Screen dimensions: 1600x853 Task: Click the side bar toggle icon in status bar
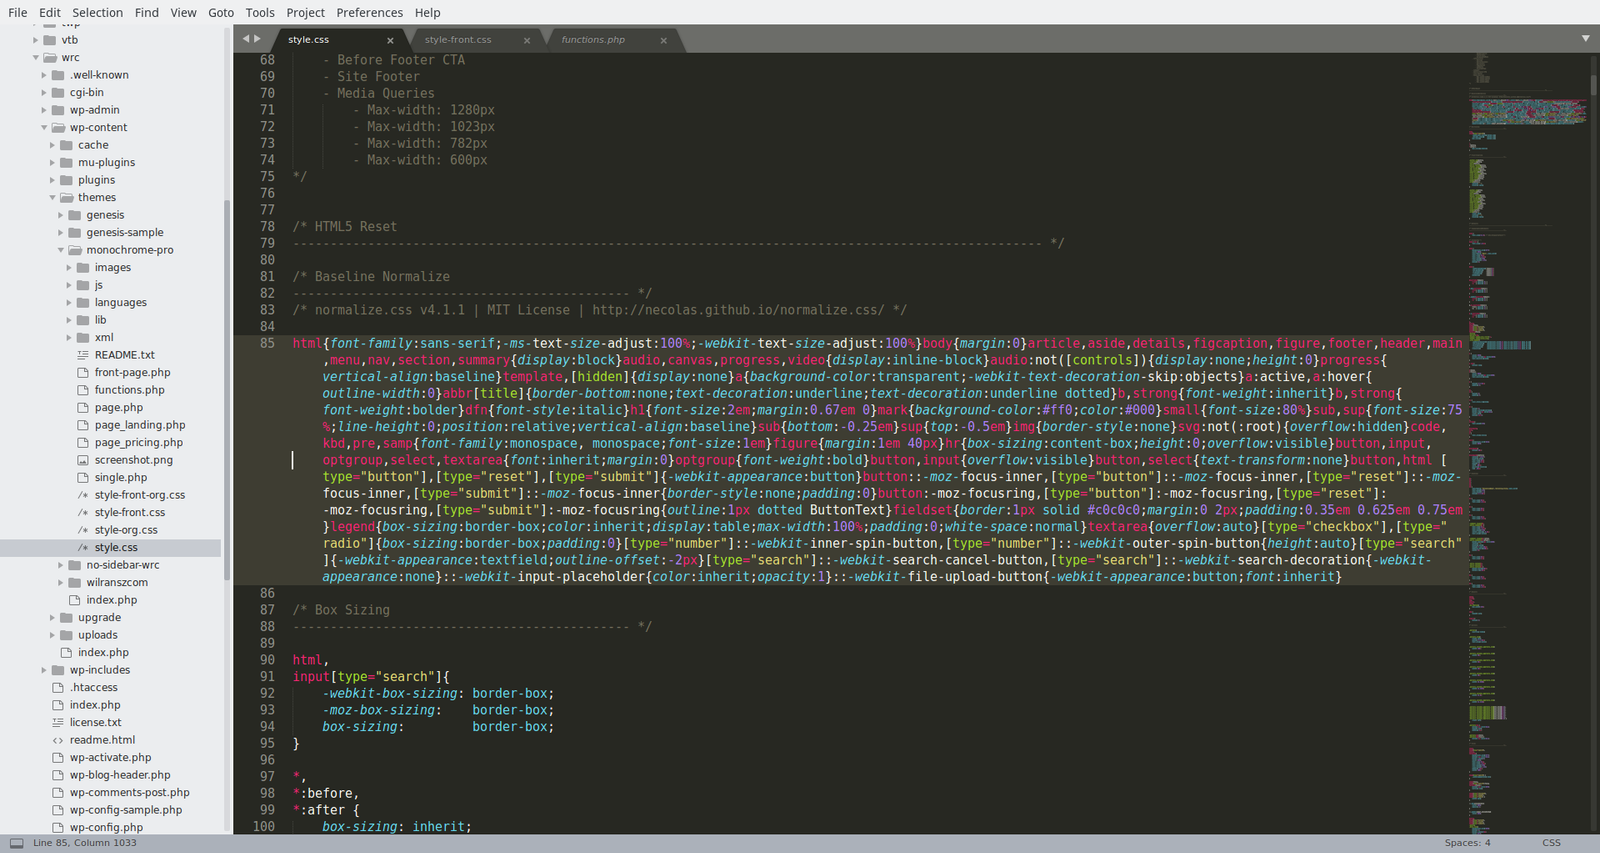tap(16, 843)
